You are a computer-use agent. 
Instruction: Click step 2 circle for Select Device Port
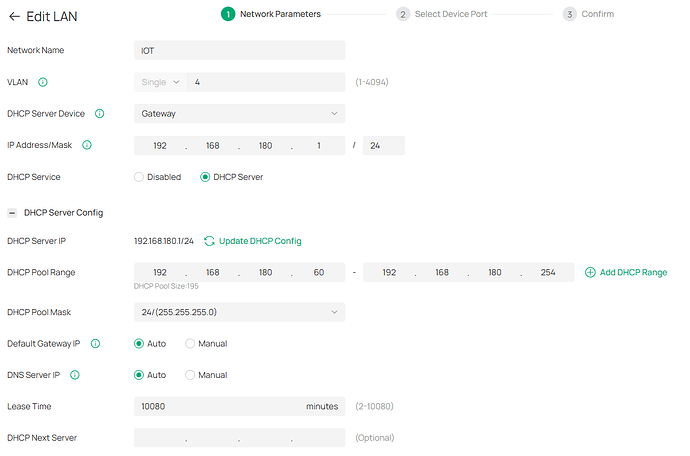[403, 14]
